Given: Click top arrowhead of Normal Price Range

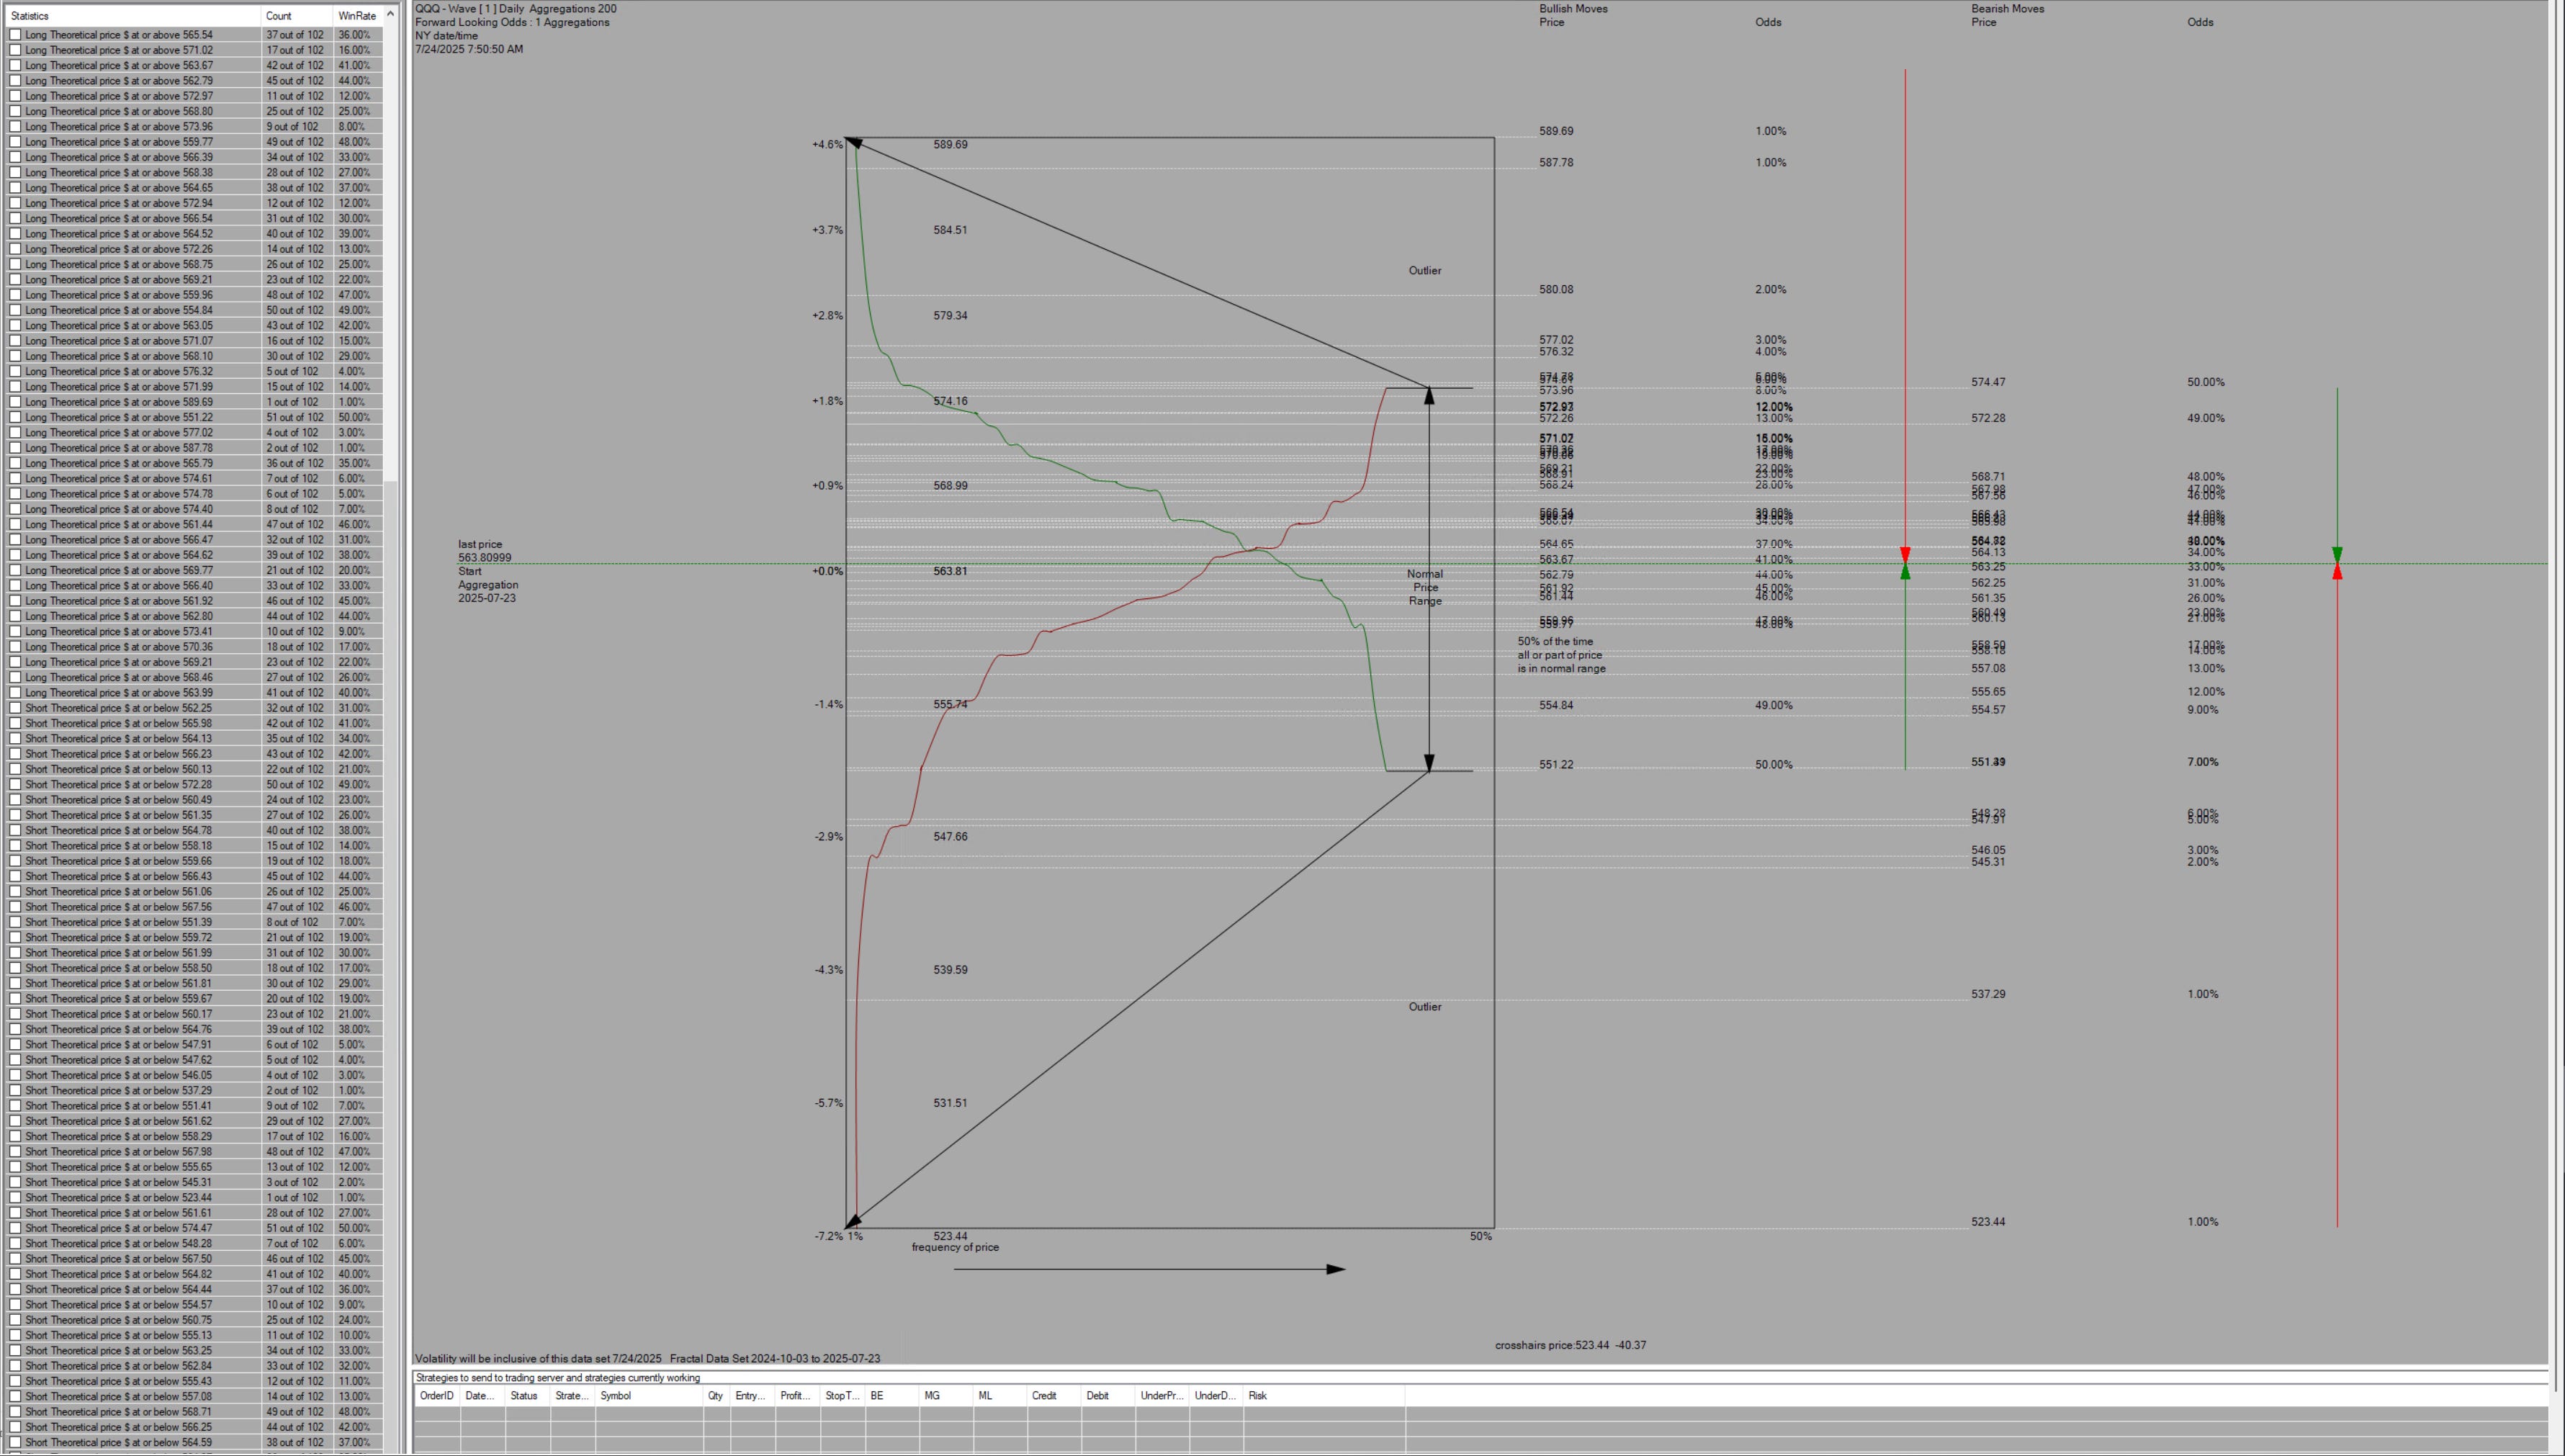Looking at the screenshot, I should [1429, 395].
